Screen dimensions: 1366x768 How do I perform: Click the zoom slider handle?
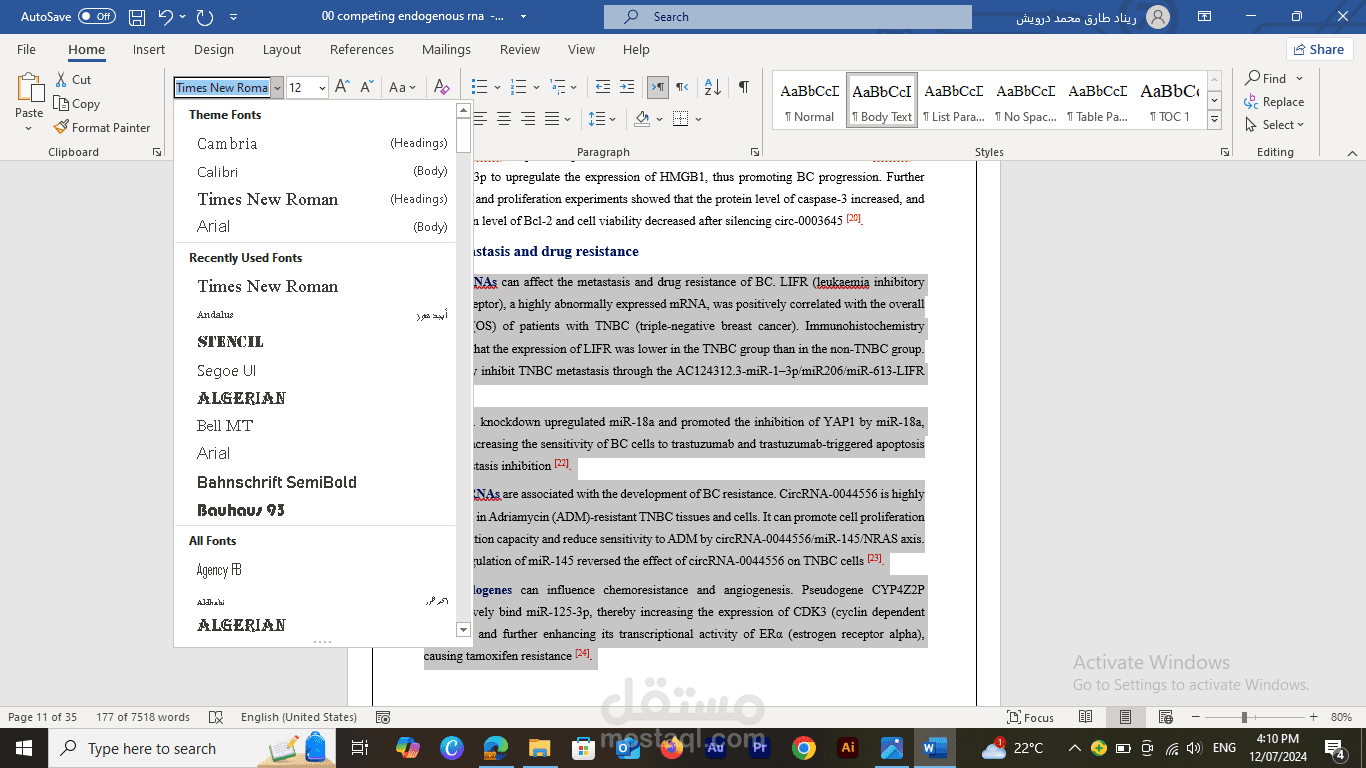[x=1244, y=717]
